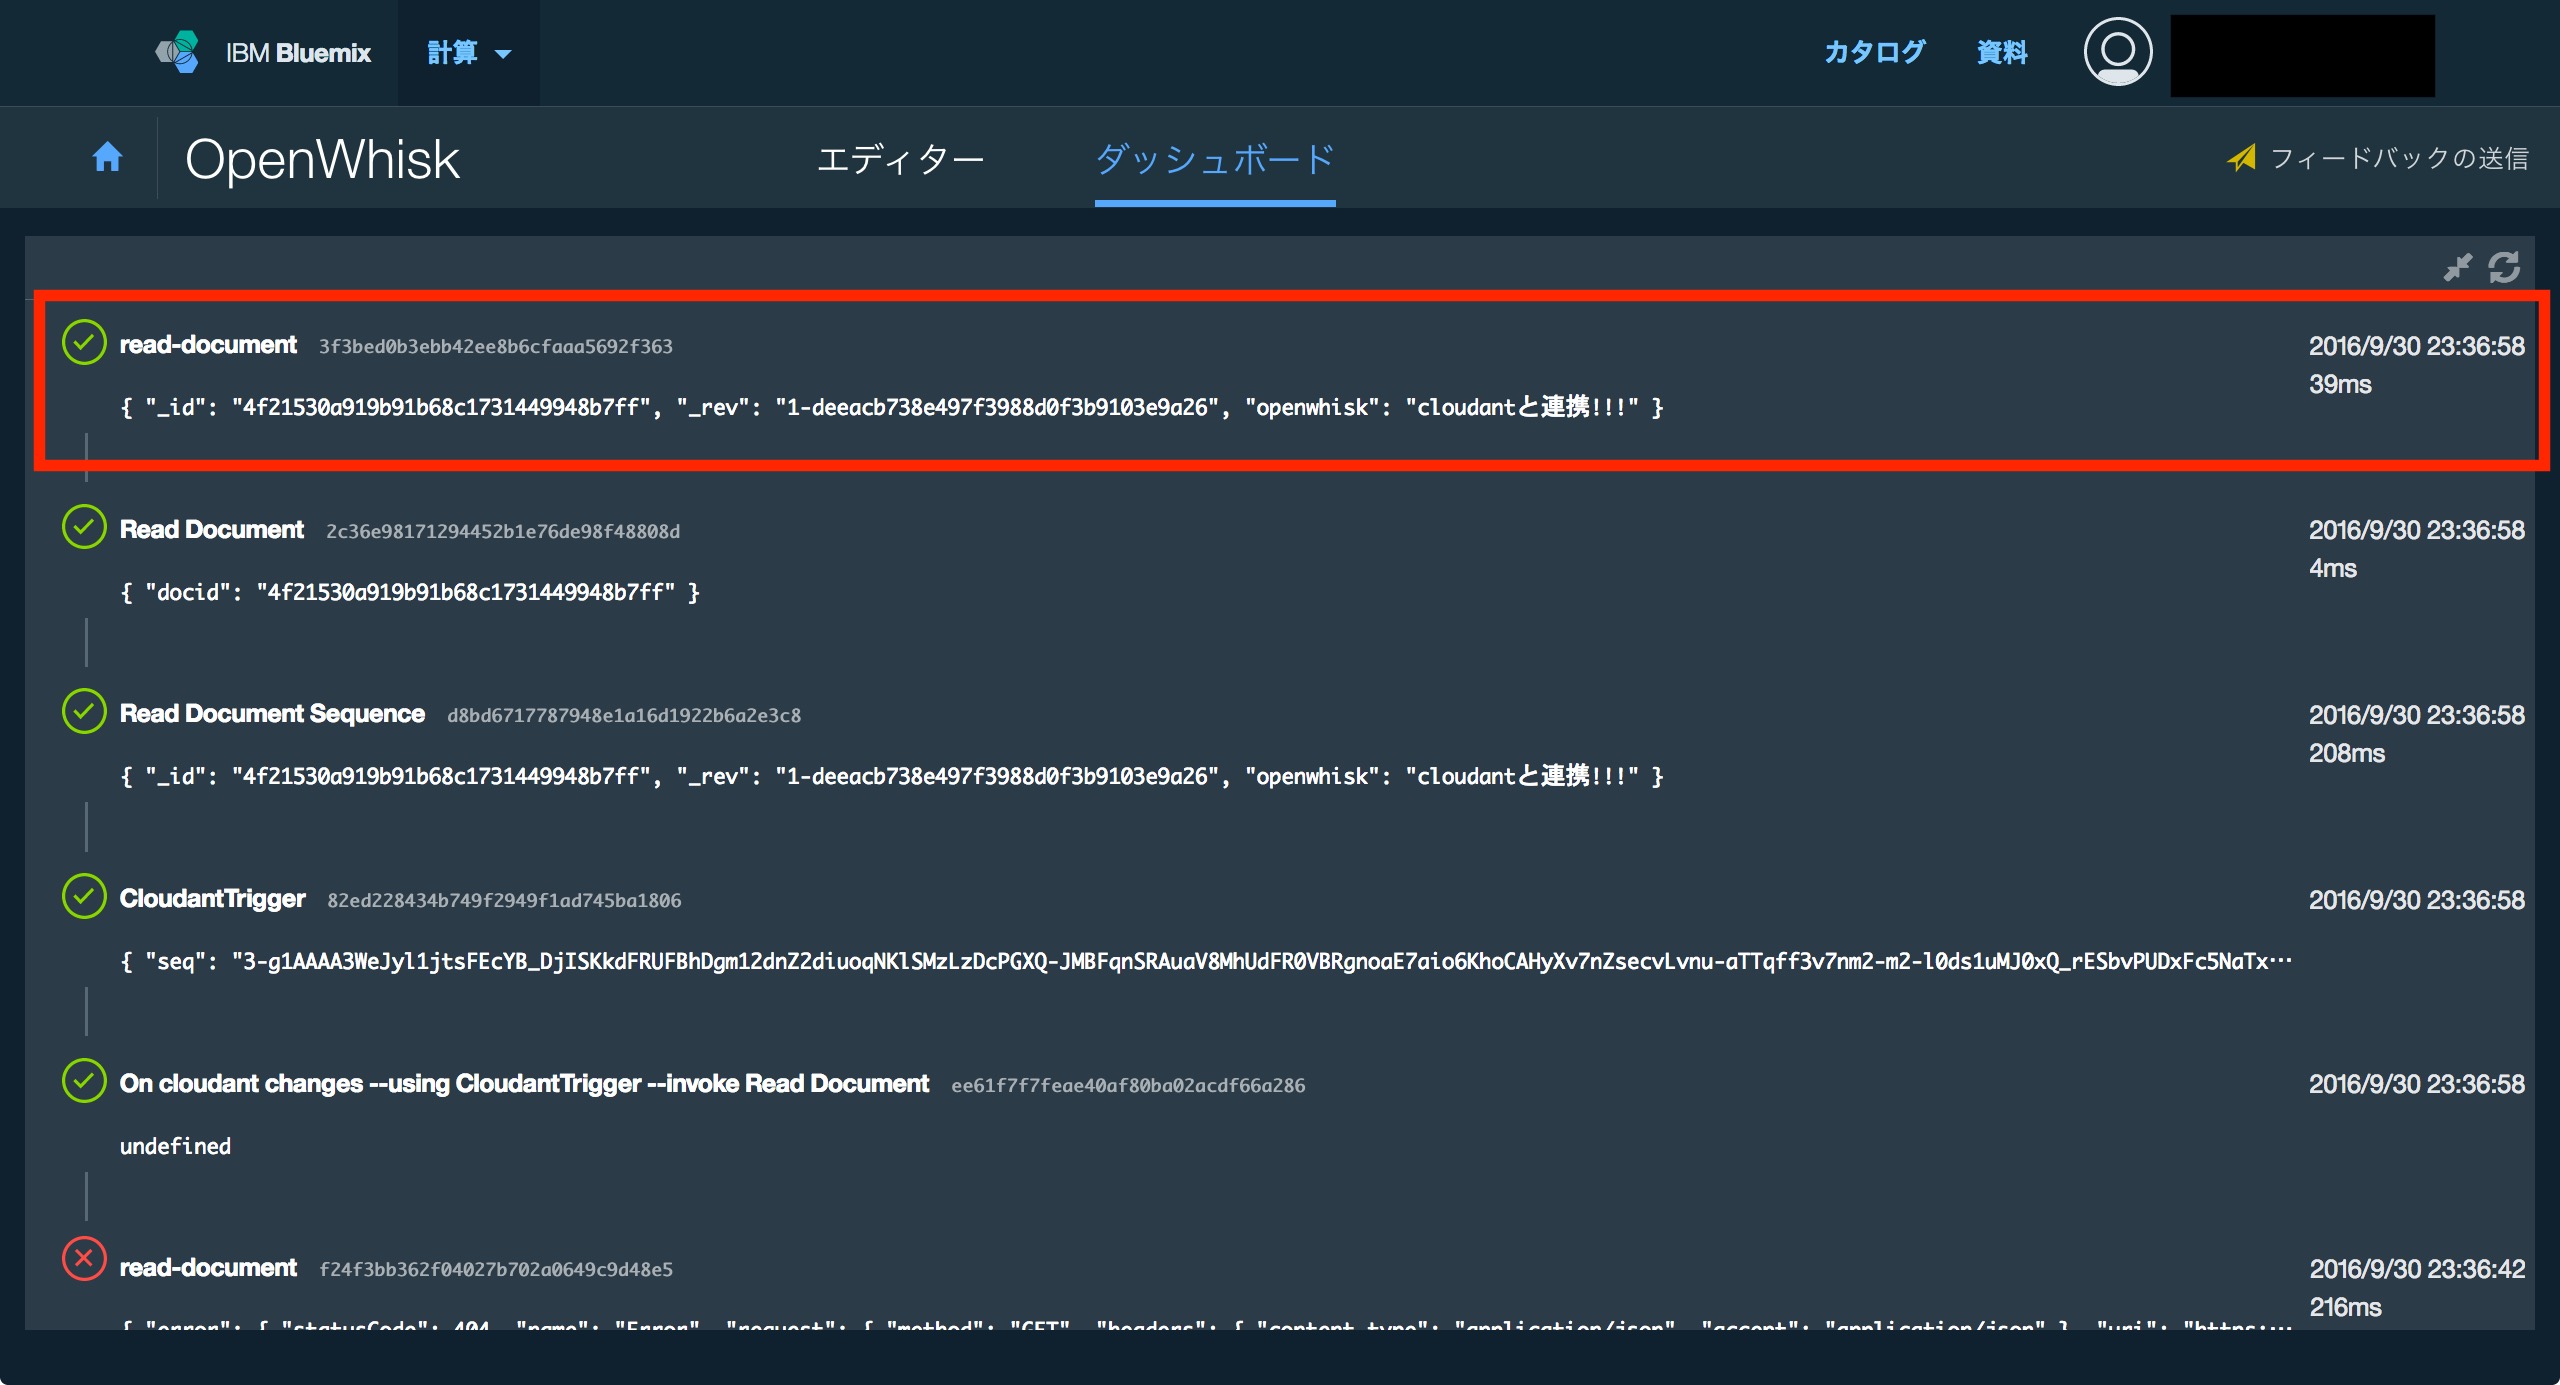
Task: Click success icon for CloudantTrigger row
Action: (84, 896)
